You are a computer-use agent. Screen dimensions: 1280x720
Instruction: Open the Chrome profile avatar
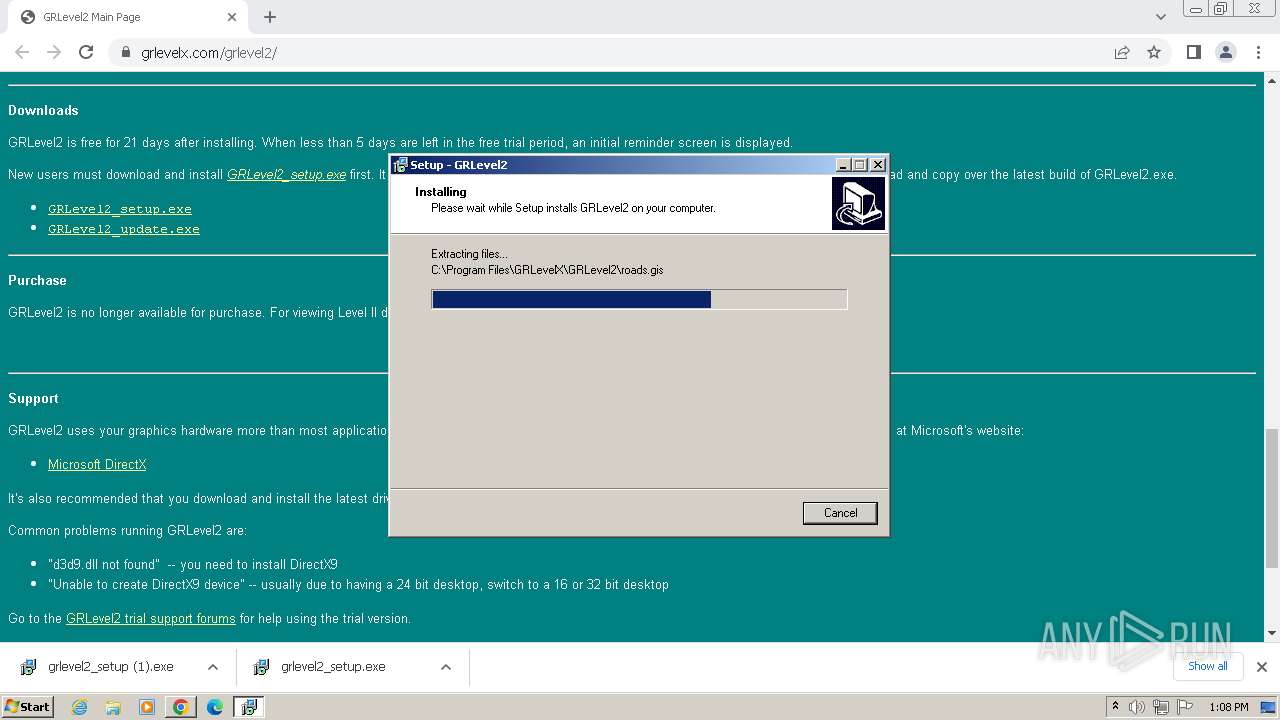(x=1226, y=52)
